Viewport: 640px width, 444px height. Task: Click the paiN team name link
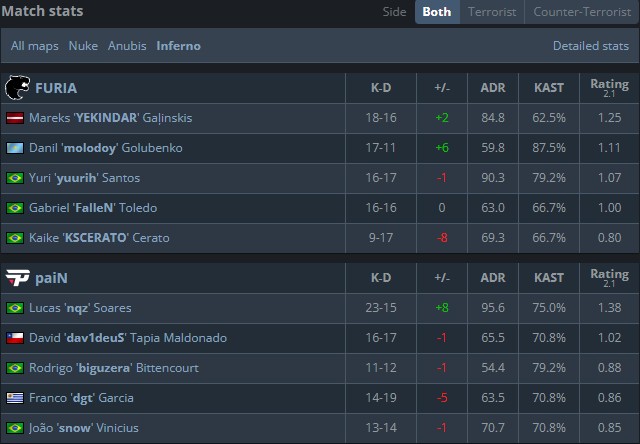(51, 278)
